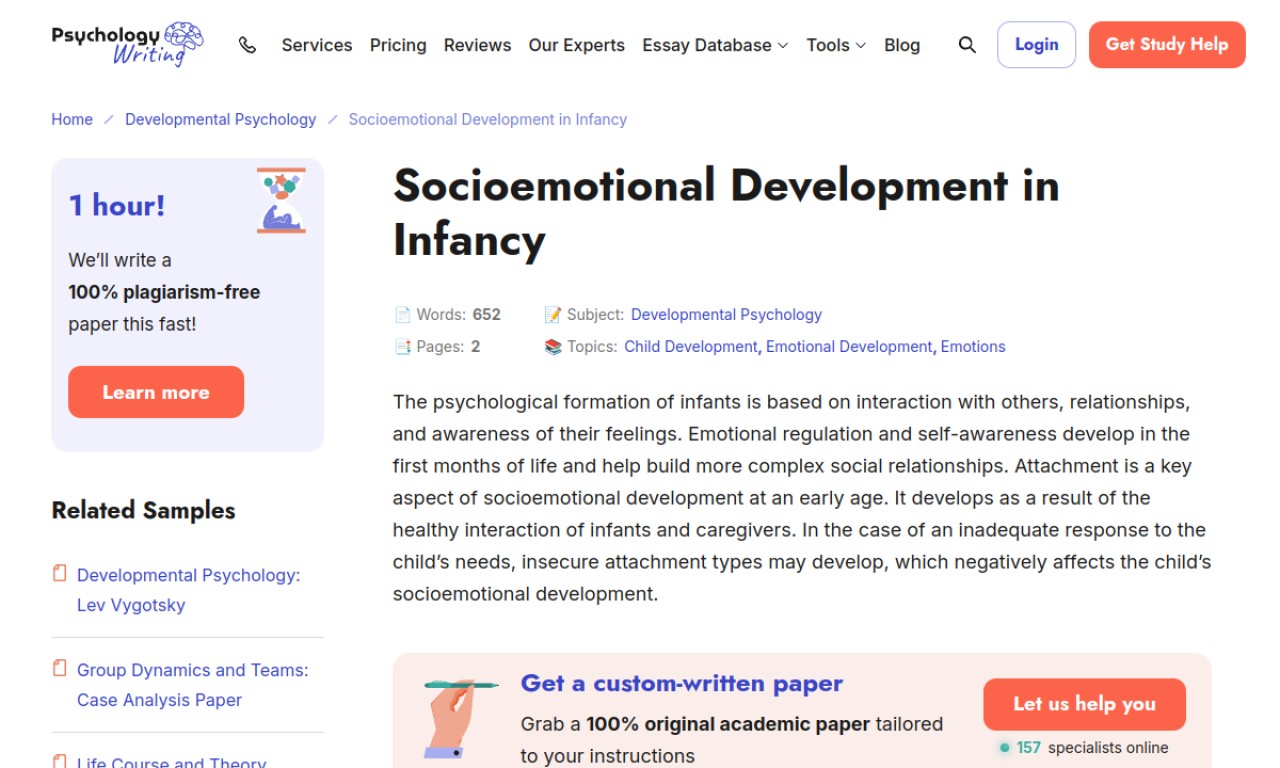Open the Emotional Development topic link
Image resolution: width=1280 pixels, height=768 pixels.
tap(849, 346)
